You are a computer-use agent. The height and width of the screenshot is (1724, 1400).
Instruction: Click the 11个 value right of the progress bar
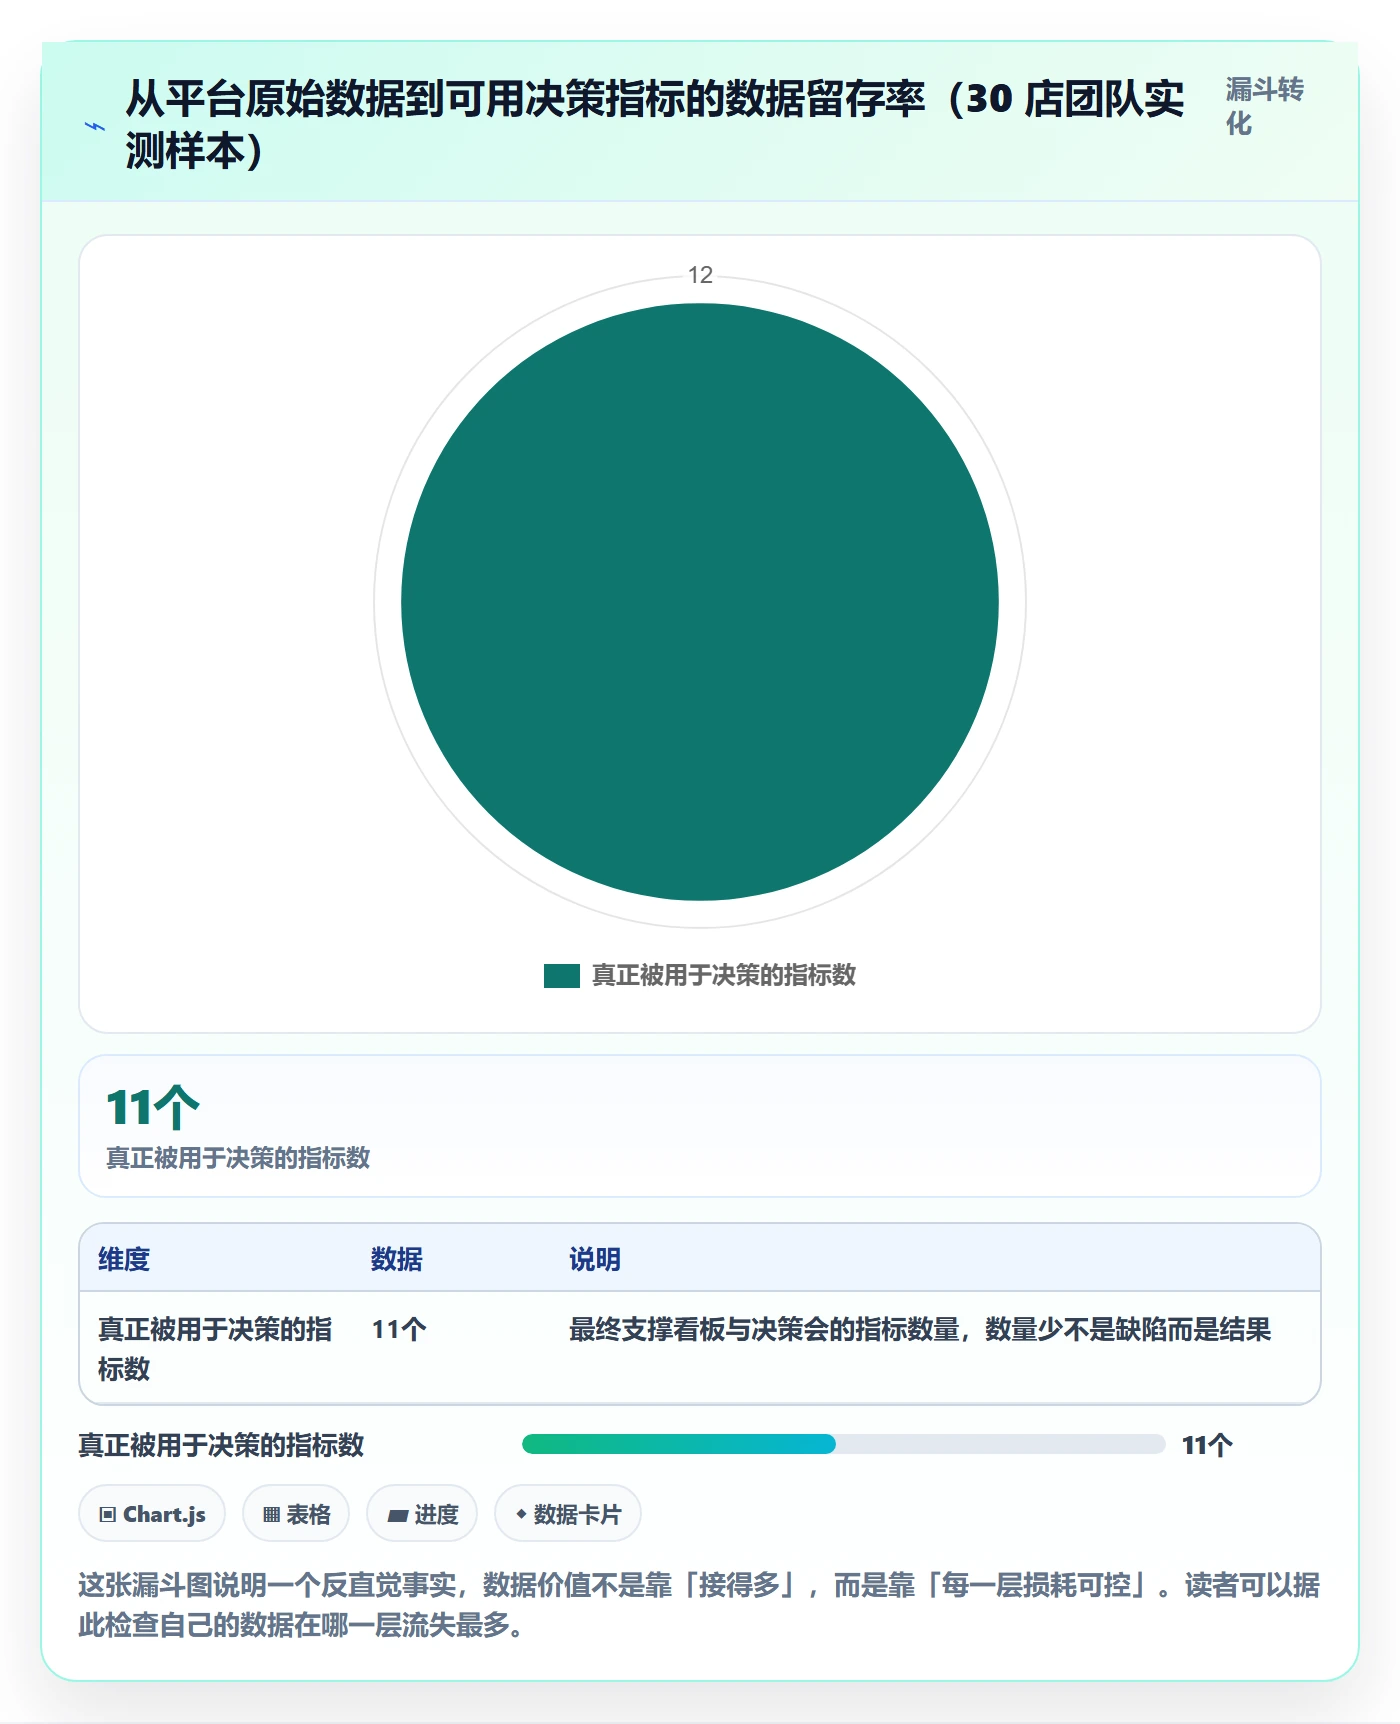coord(1207,1445)
